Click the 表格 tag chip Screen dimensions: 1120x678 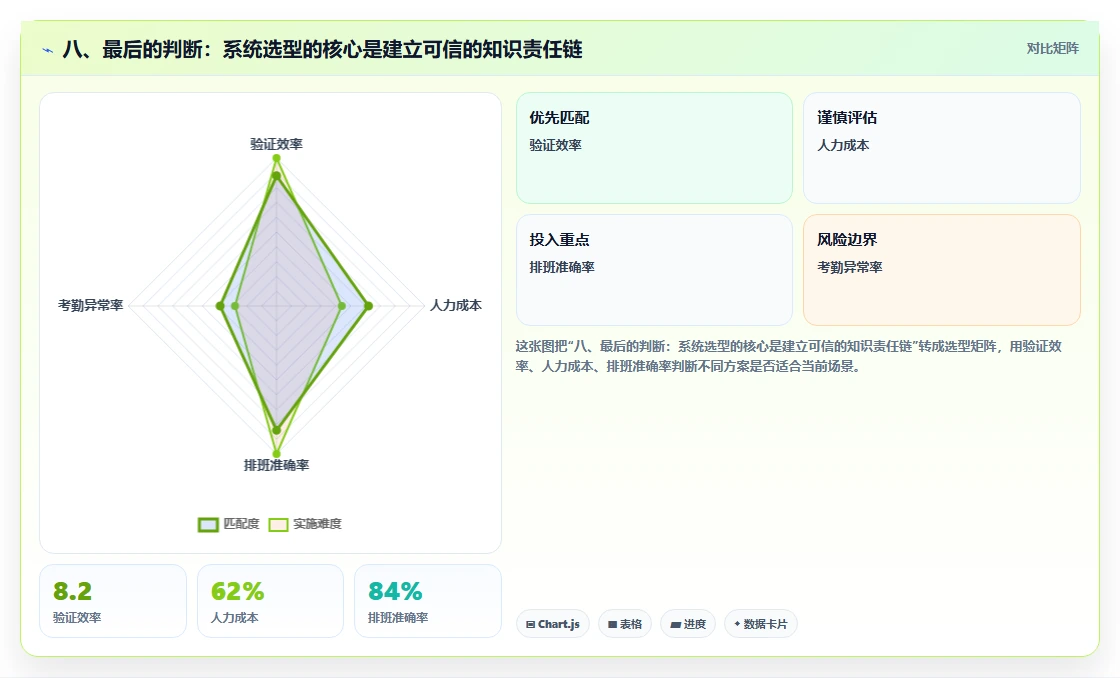click(625, 624)
